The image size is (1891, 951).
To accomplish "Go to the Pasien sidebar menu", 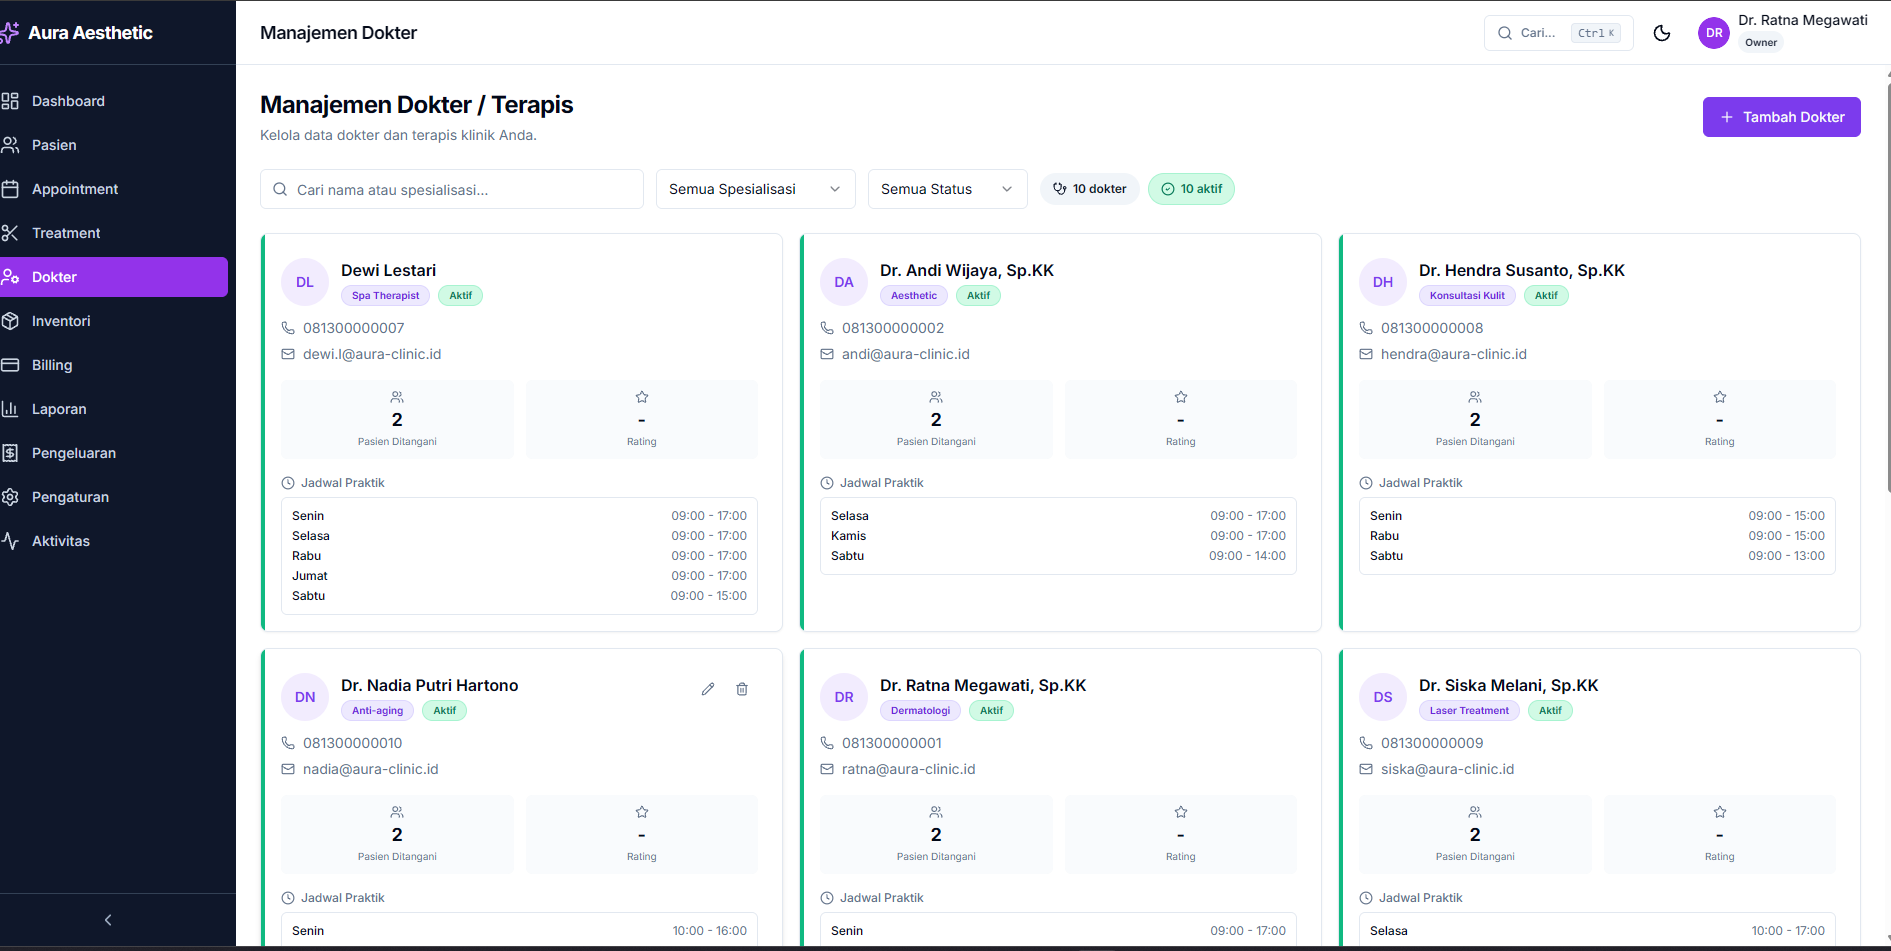I will tap(54, 145).
